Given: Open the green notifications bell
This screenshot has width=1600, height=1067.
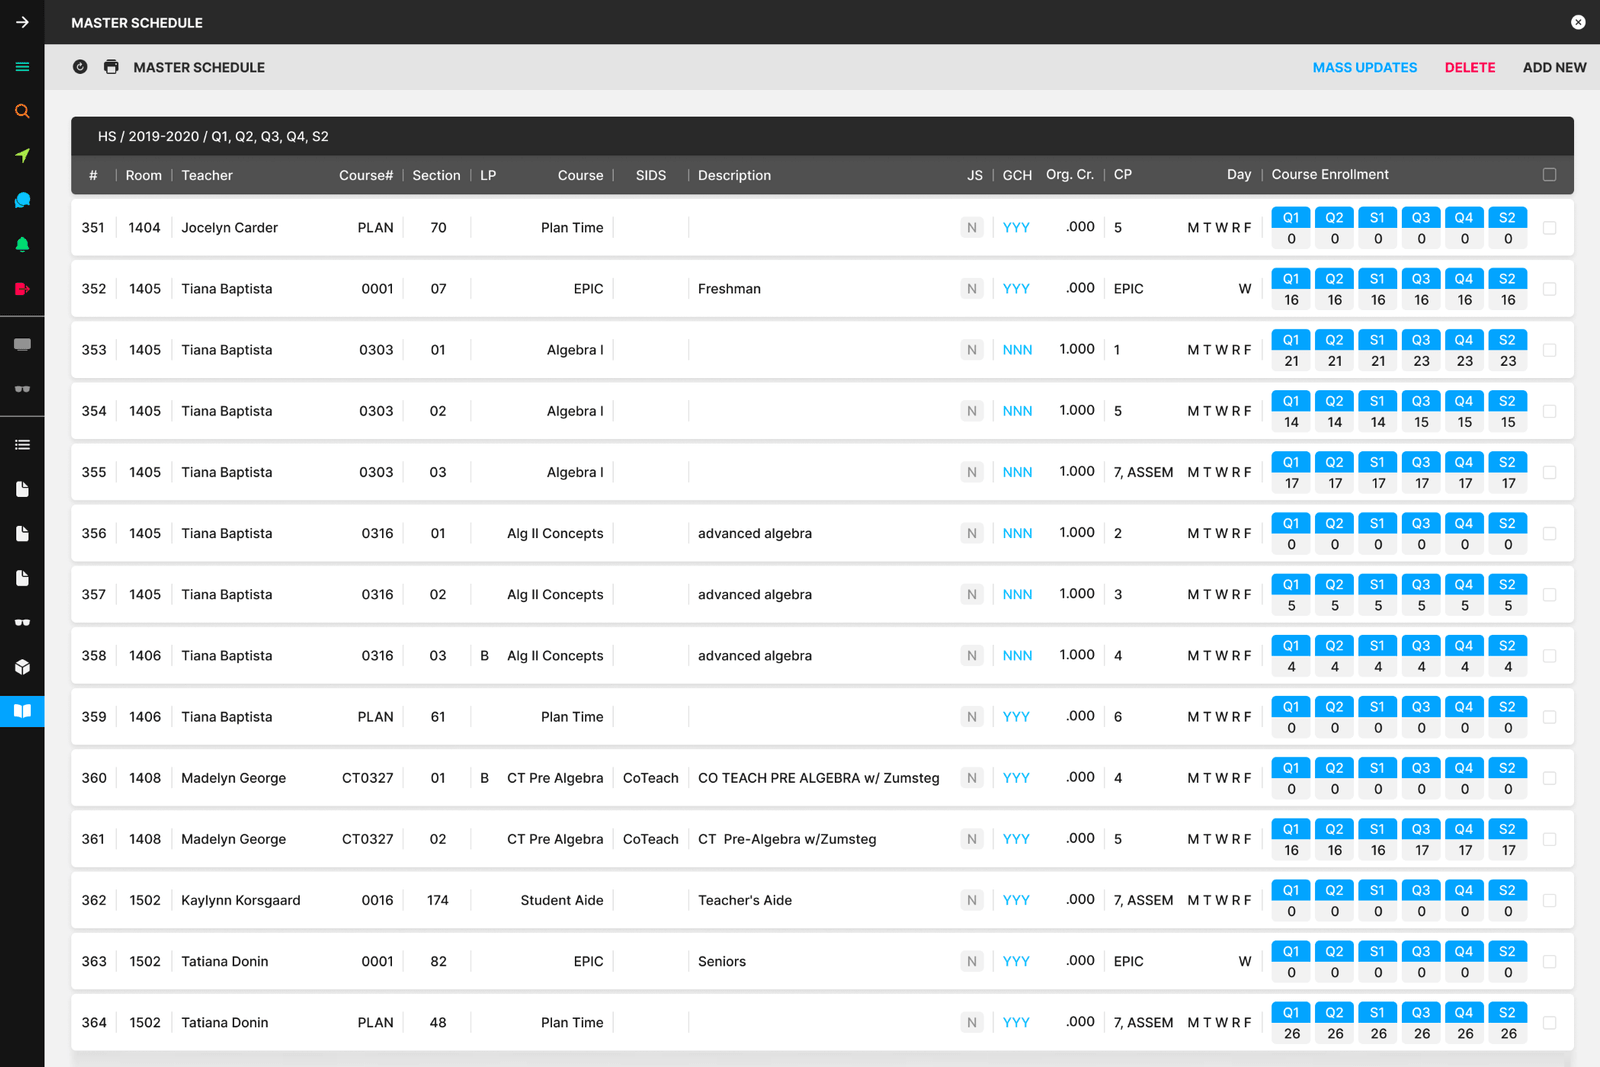Looking at the screenshot, I should tap(22, 245).
